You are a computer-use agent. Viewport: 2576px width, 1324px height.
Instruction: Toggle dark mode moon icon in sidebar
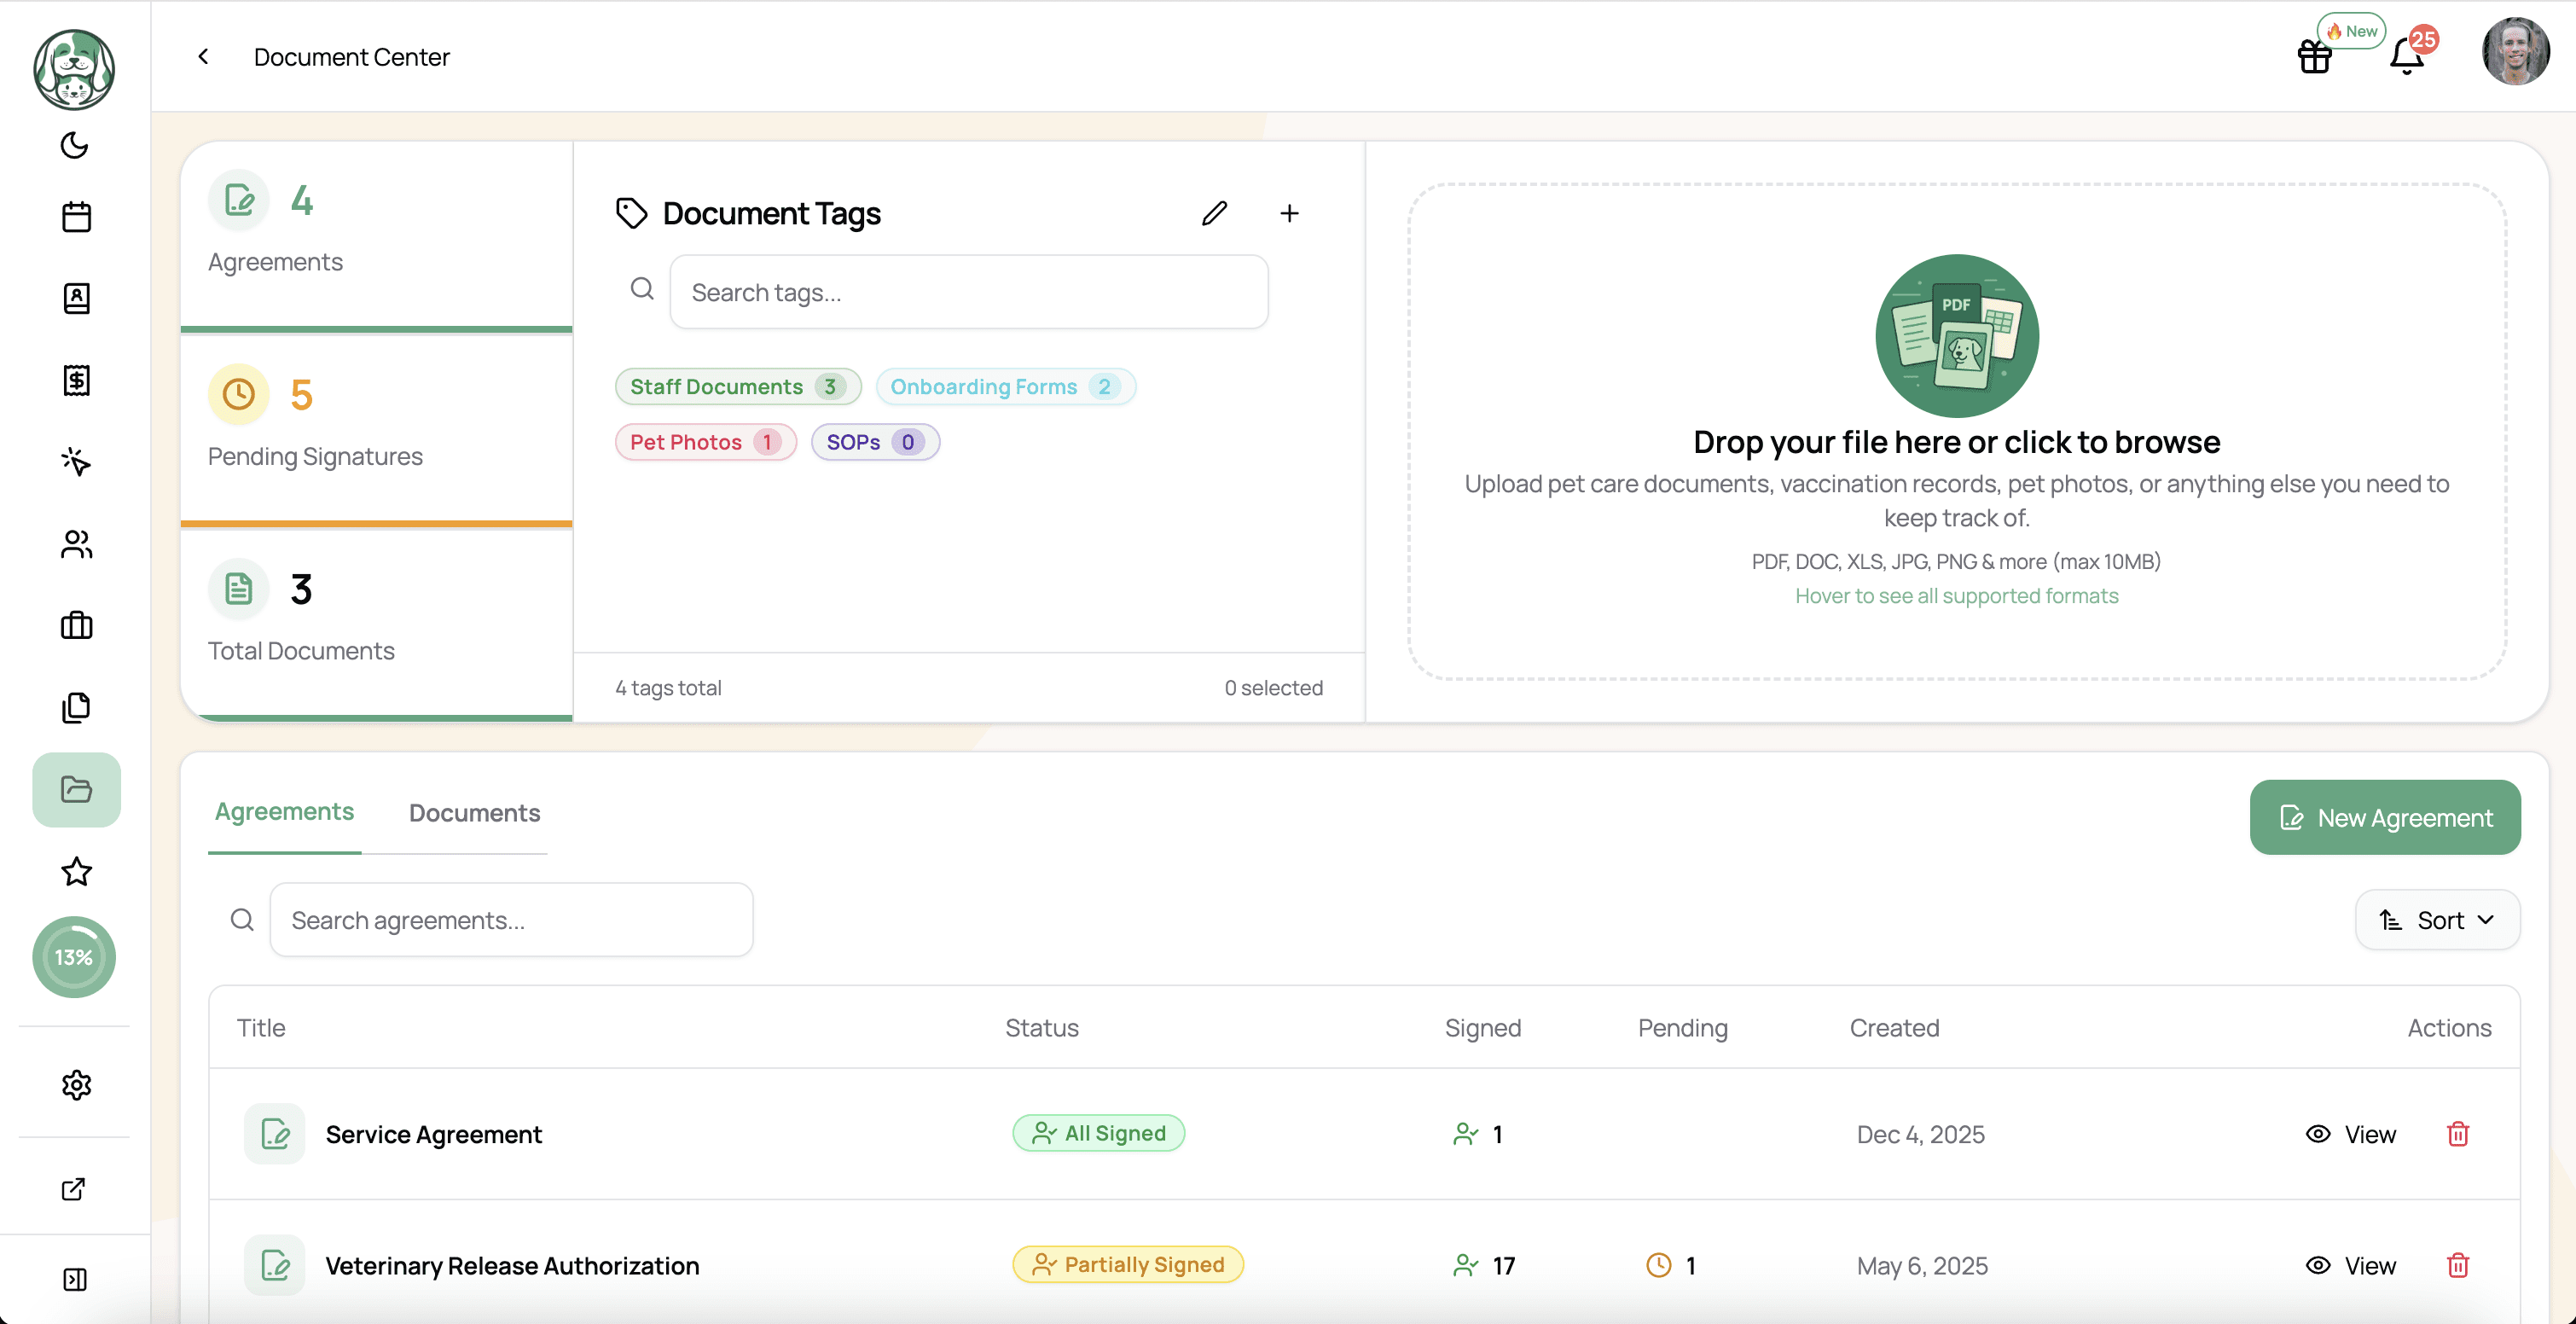[x=75, y=145]
